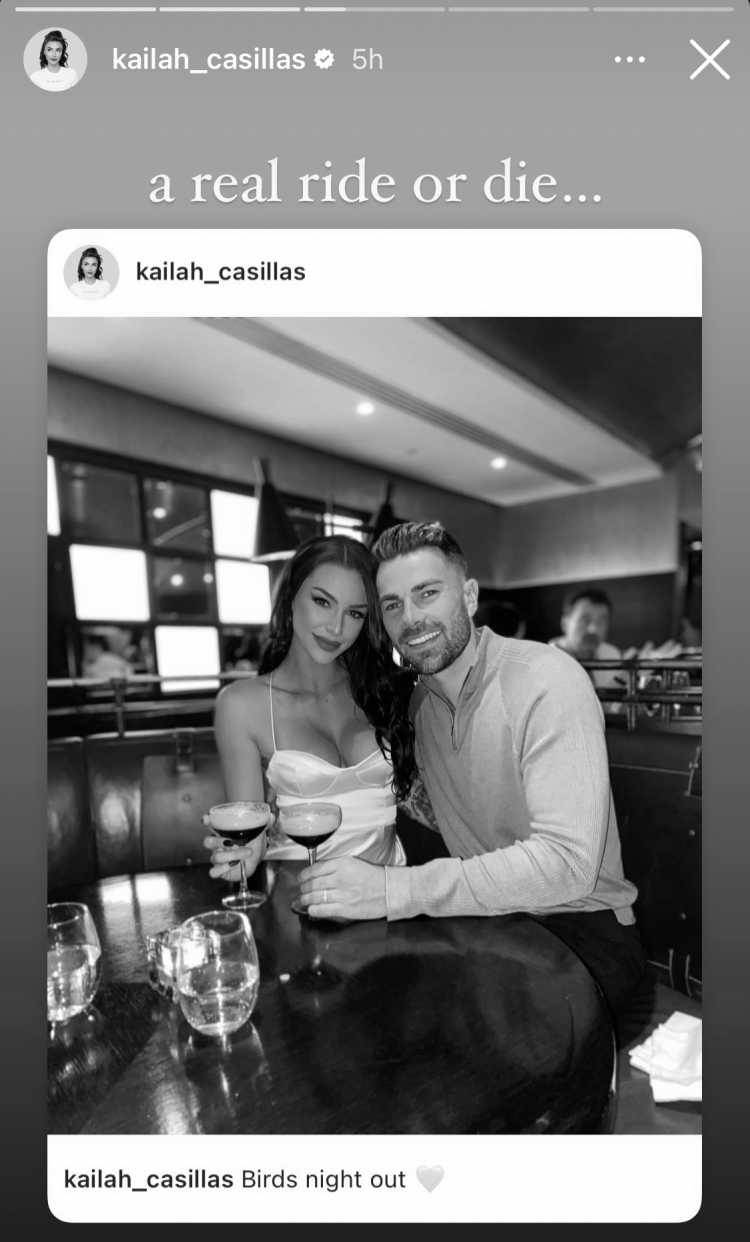Go to the last story progress segment

663,9
